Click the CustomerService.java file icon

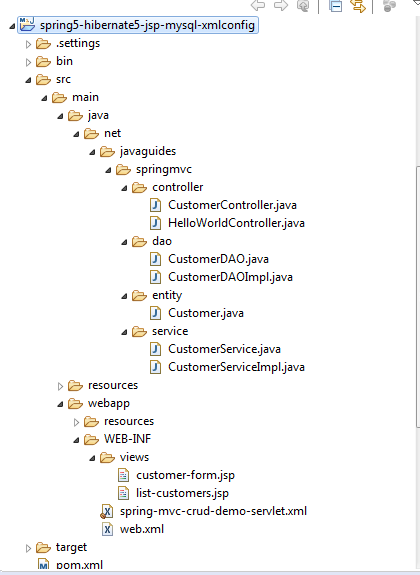point(156,349)
